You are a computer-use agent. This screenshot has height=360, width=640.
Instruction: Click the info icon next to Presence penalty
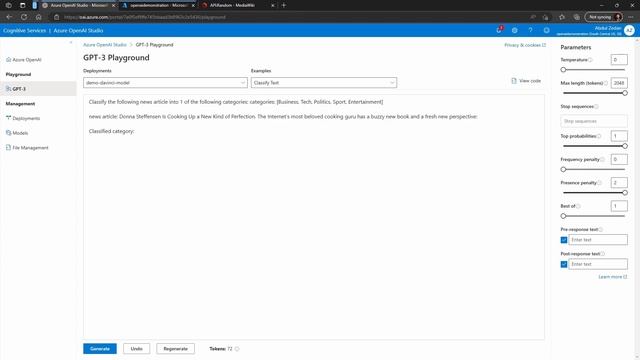click(x=600, y=183)
